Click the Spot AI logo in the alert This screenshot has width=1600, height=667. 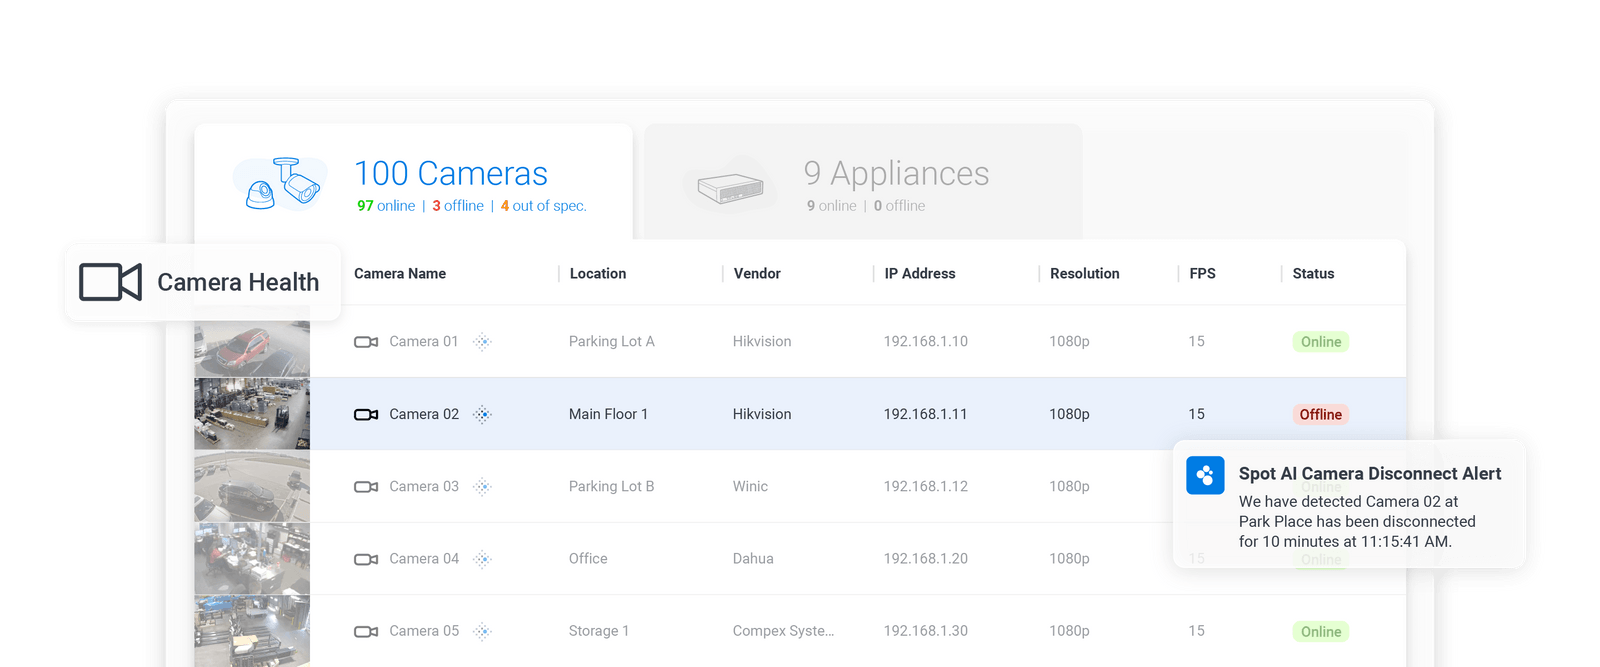(1205, 475)
